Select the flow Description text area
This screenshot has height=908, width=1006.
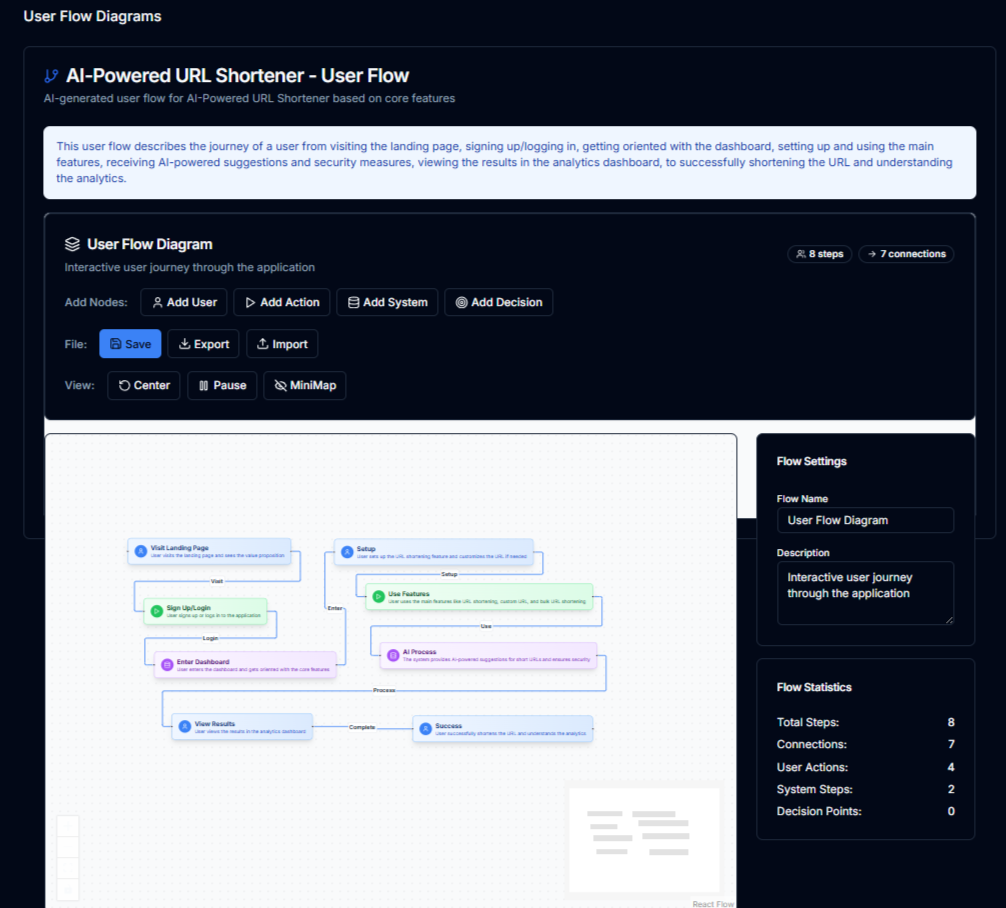tap(865, 593)
